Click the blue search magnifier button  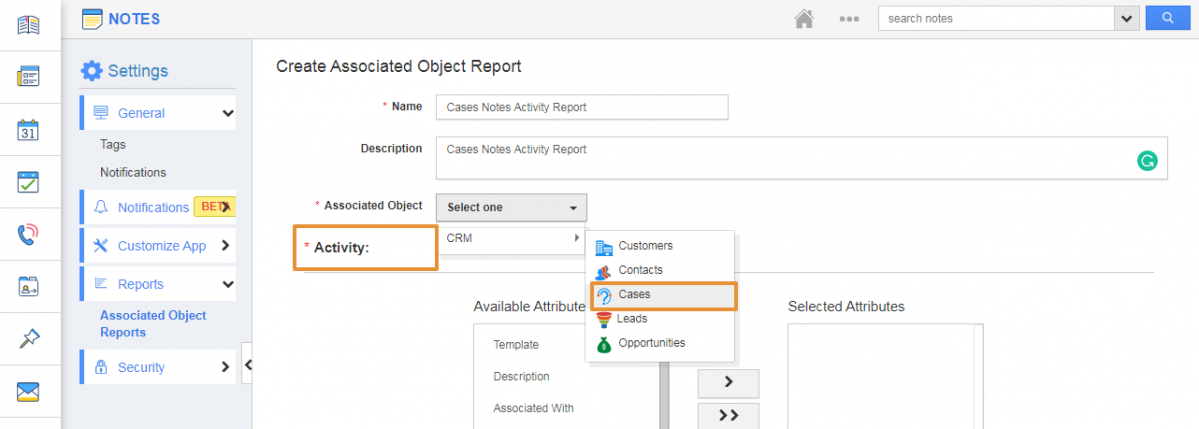coord(1166,18)
